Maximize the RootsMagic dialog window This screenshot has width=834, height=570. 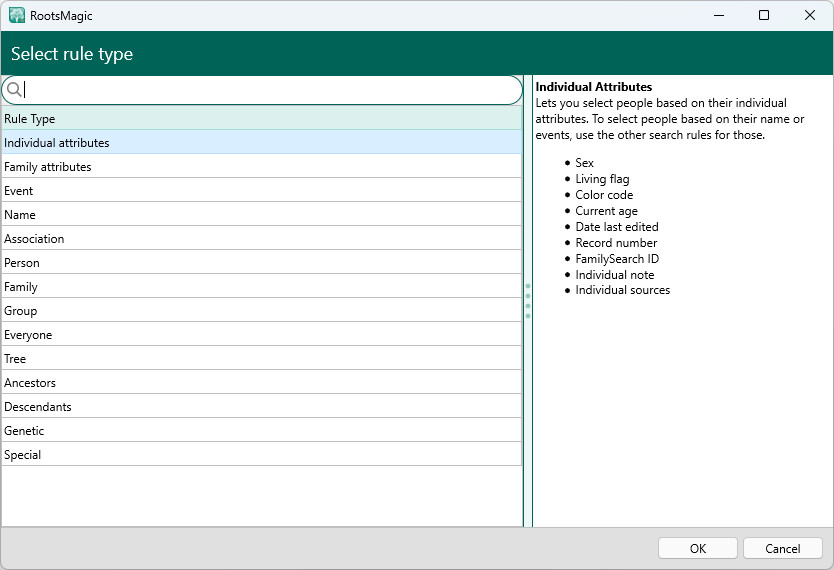point(764,15)
